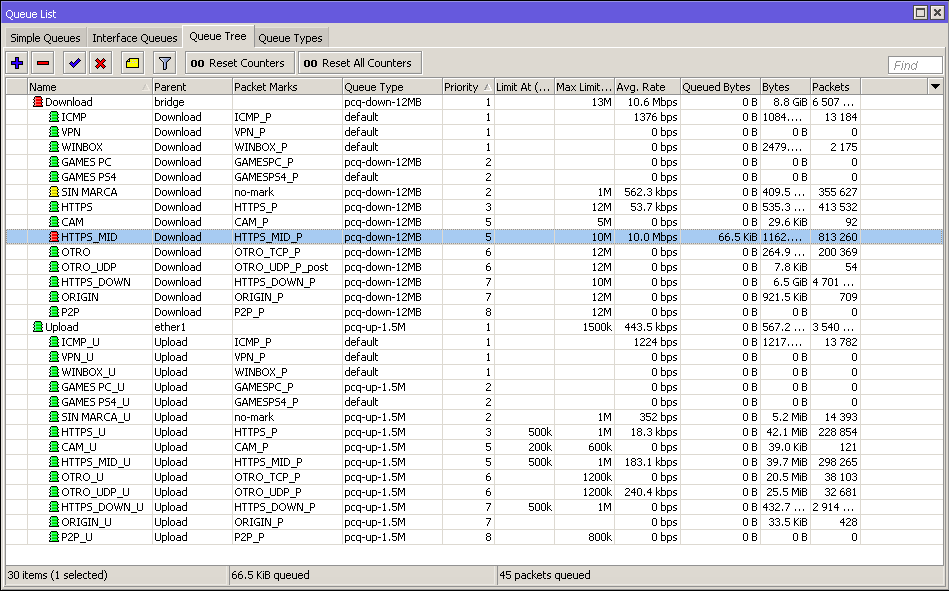
Task: Click the Find search field
Action: tap(914, 65)
